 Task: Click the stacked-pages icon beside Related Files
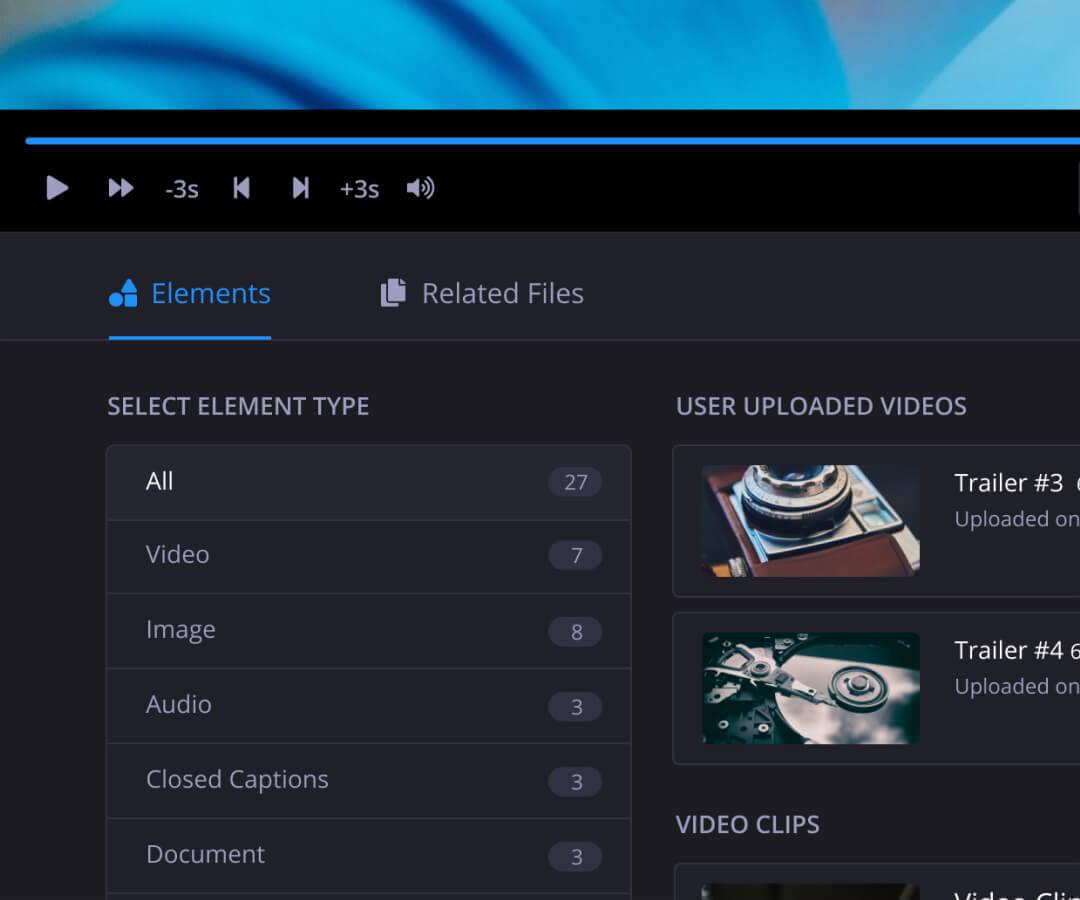pyautogui.click(x=392, y=293)
